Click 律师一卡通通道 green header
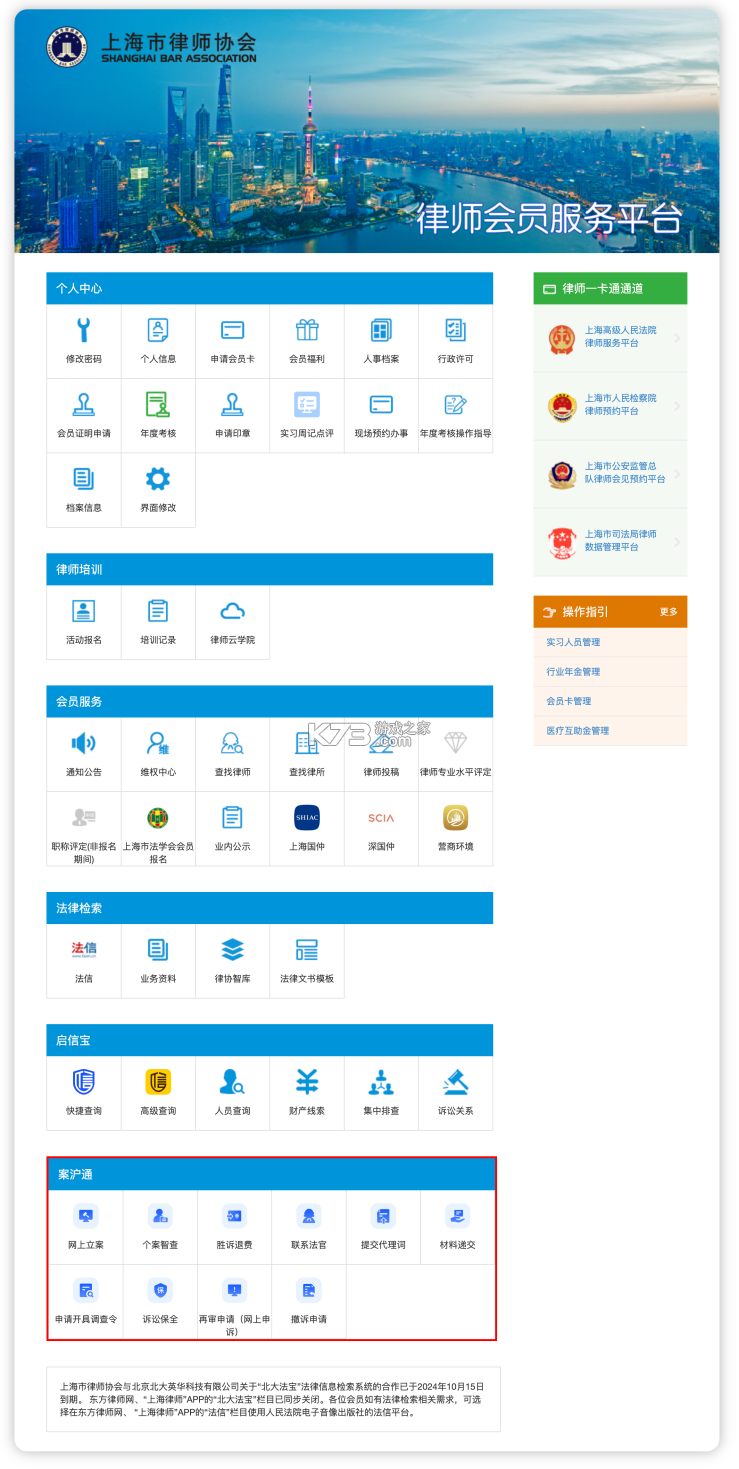The height and width of the screenshot is (1469, 739). pos(610,288)
